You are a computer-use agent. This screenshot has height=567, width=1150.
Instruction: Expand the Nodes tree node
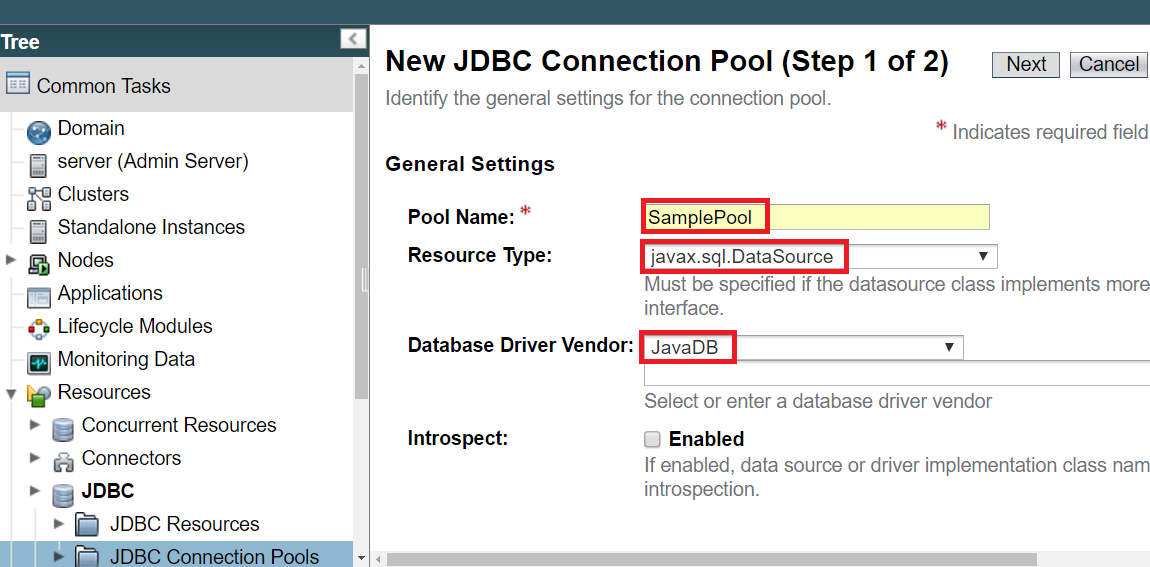pos(10,260)
